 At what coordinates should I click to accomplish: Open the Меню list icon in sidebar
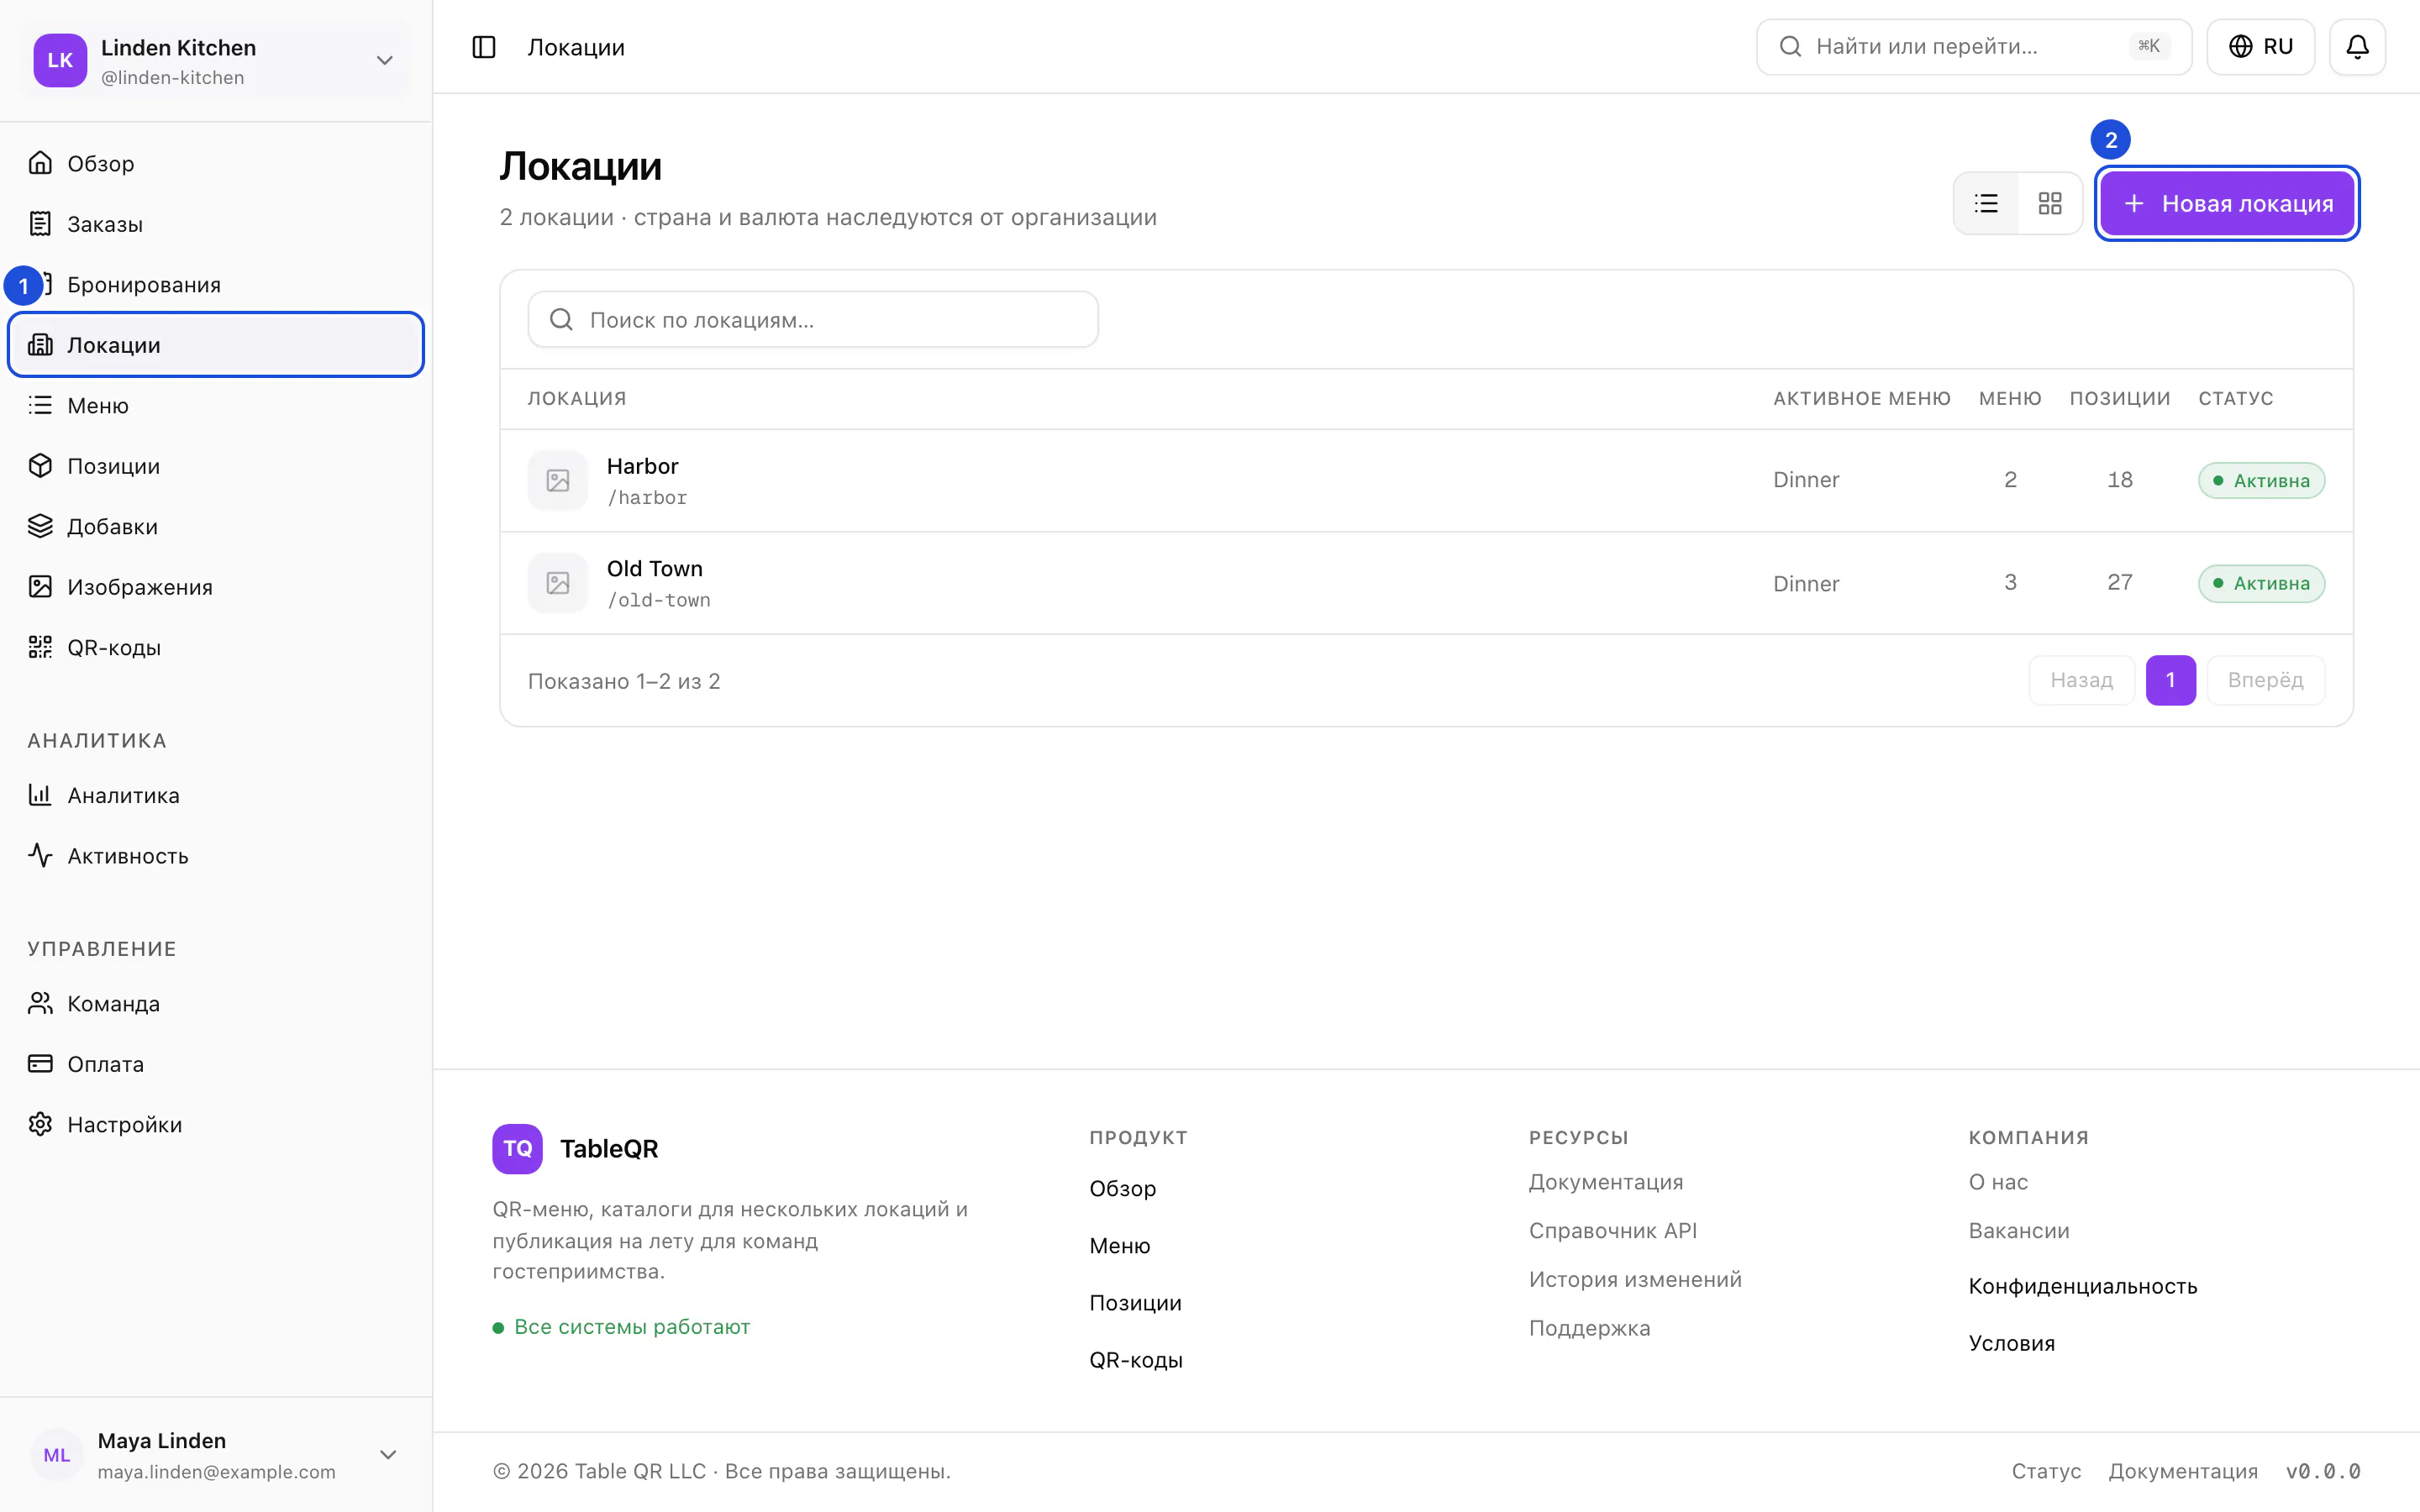[x=40, y=405]
